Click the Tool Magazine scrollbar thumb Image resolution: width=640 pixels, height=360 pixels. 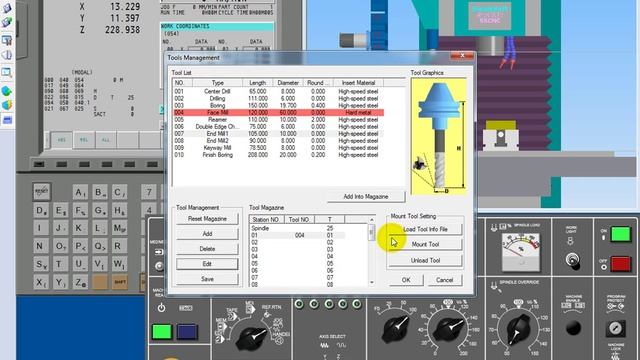(371, 232)
